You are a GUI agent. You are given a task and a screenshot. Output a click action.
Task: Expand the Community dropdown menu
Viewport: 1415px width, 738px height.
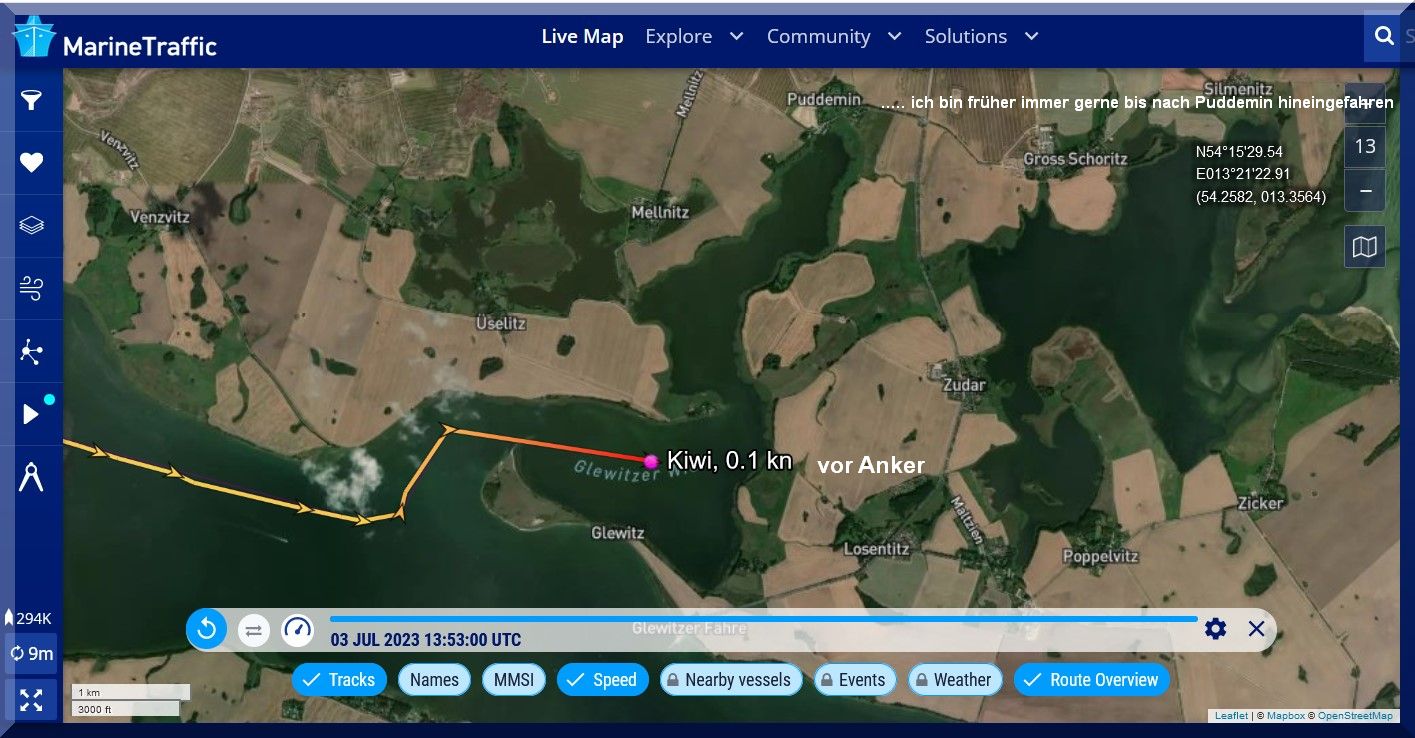(x=834, y=36)
